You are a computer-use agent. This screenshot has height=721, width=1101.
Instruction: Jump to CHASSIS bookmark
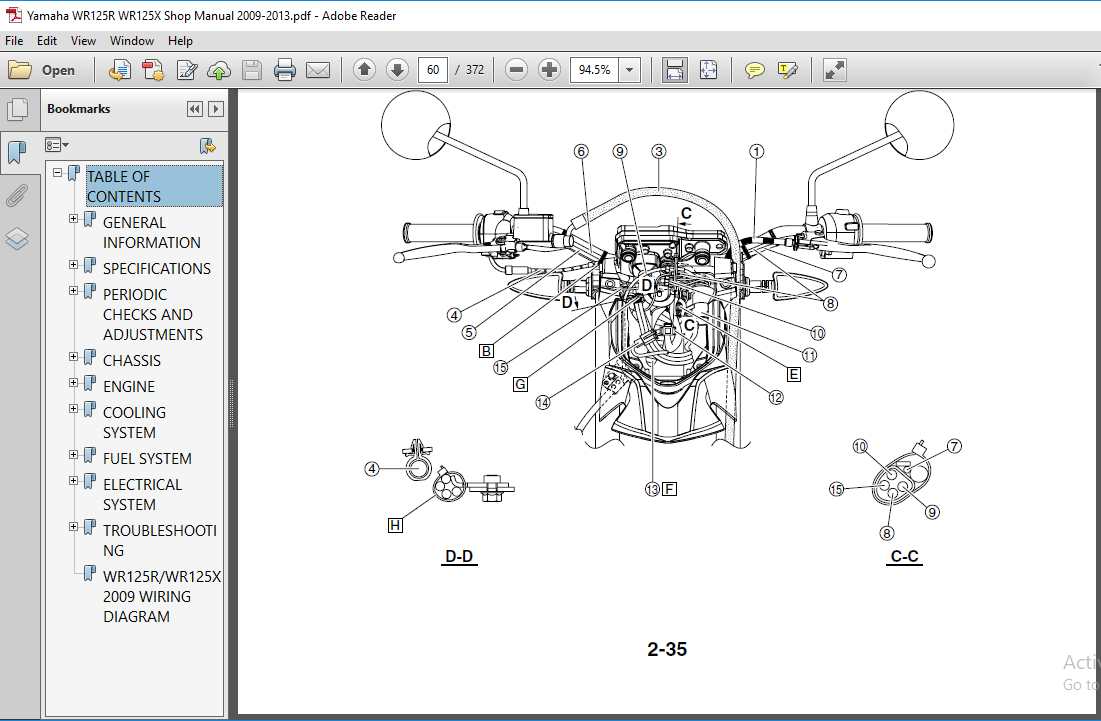(x=132, y=360)
